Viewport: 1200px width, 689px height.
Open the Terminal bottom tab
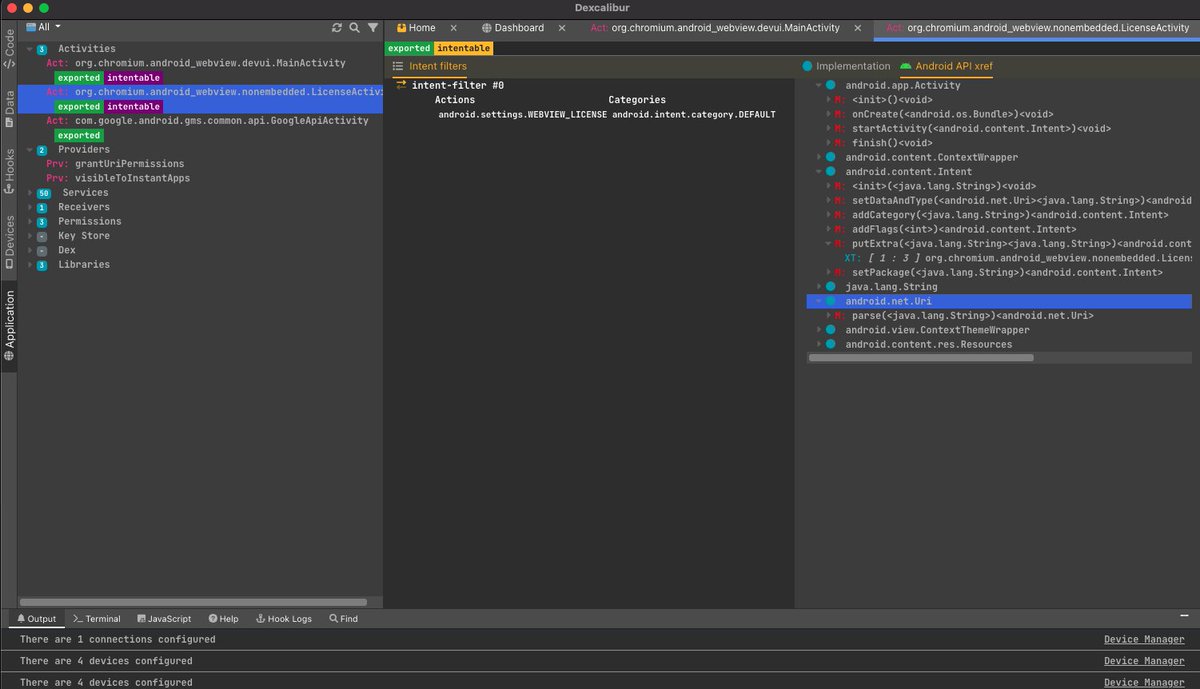click(97, 619)
